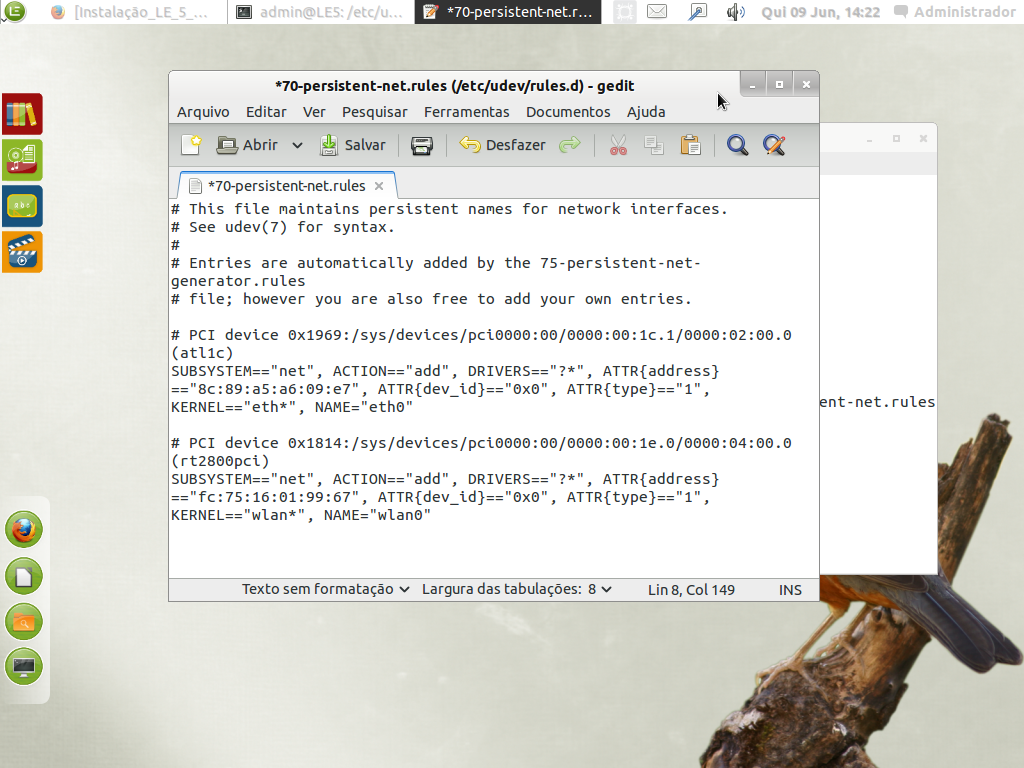Viewport: 1024px width, 768px height.
Task: Click Lin 8, Col 149 status text
Action: coord(691,590)
